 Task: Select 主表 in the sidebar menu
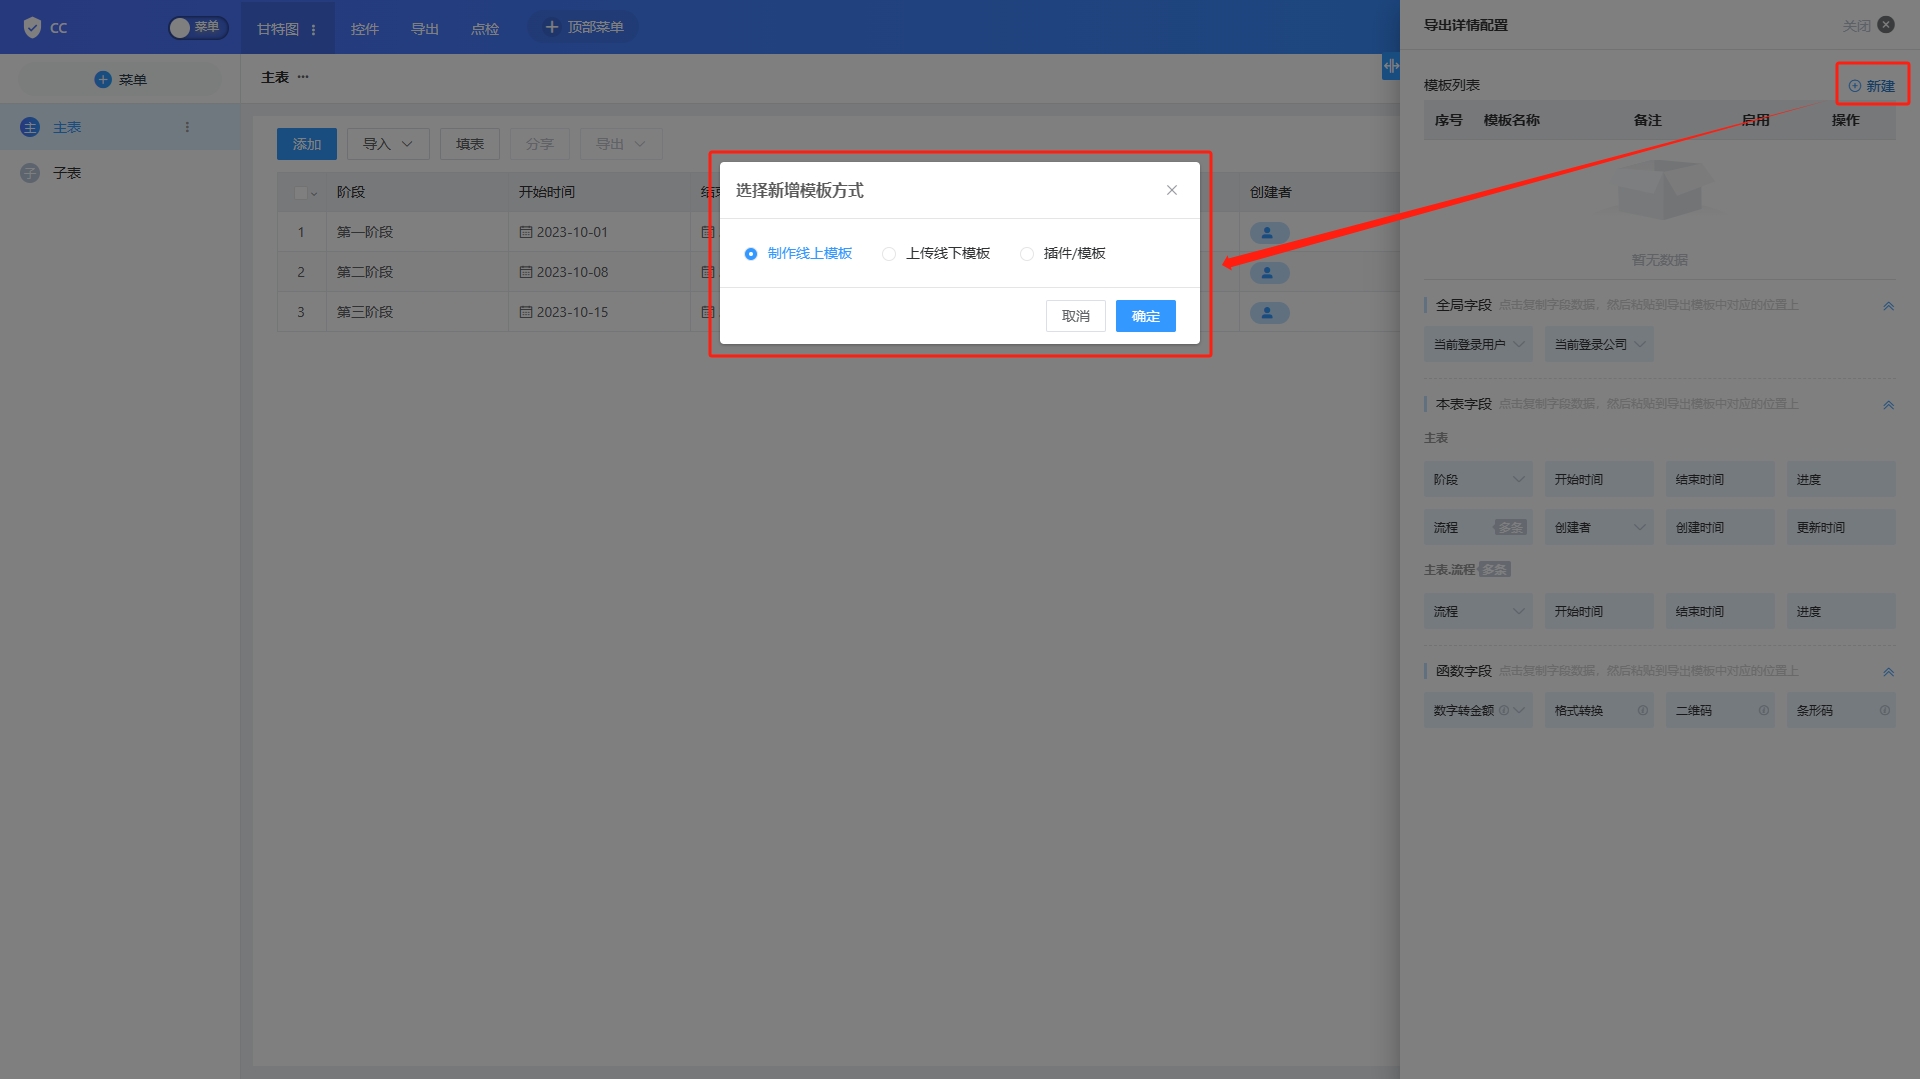pyautogui.click(x=120, y=127)
